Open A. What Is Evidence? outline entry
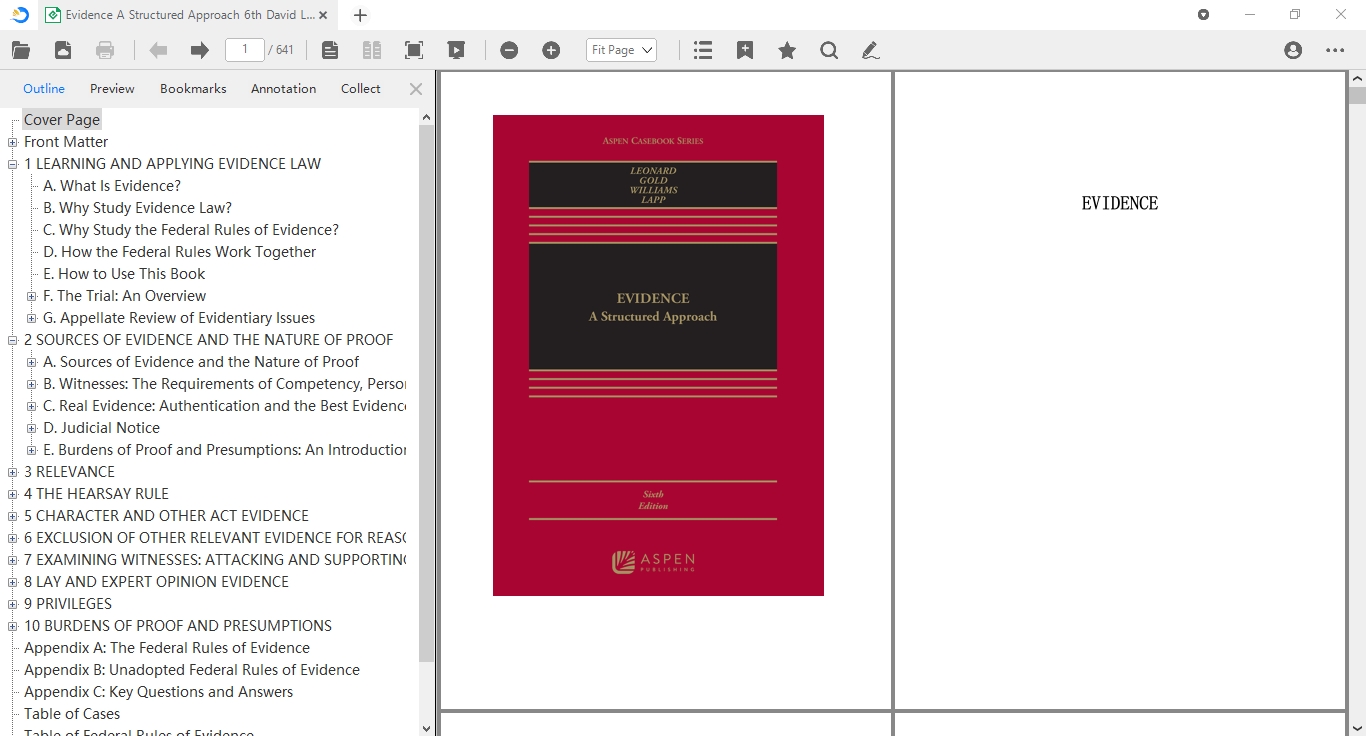1366x736 pixels. (112, 186)
